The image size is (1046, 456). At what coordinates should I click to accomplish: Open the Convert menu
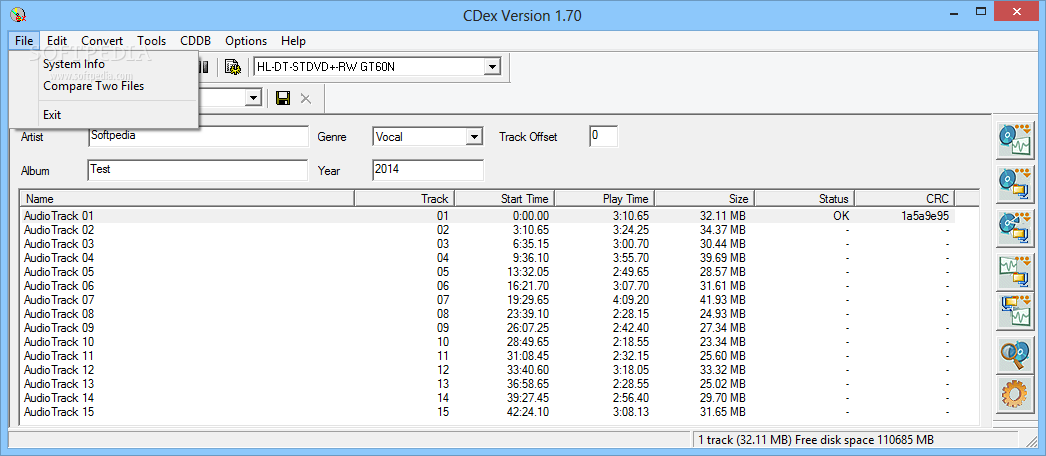(102, 41)
